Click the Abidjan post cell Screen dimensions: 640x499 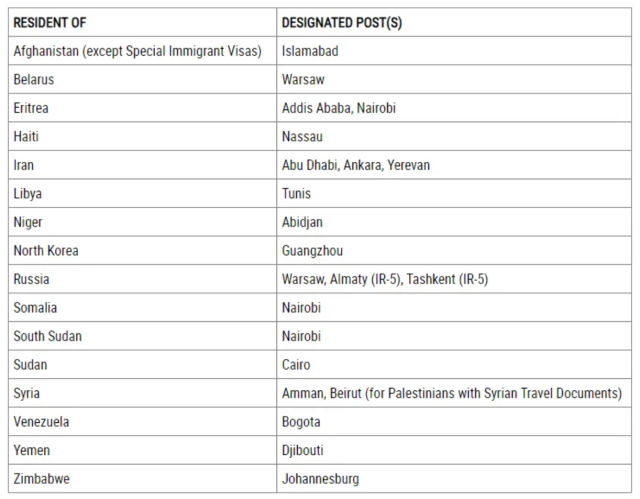click(454, 222)
